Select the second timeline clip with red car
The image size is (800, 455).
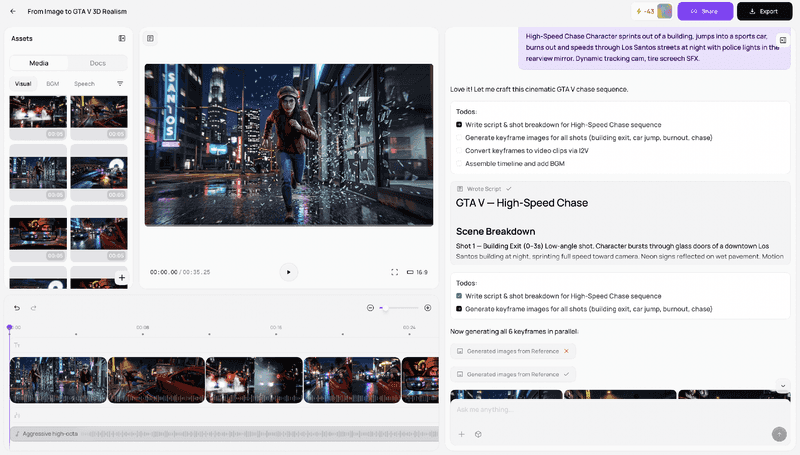click(156, 380)
